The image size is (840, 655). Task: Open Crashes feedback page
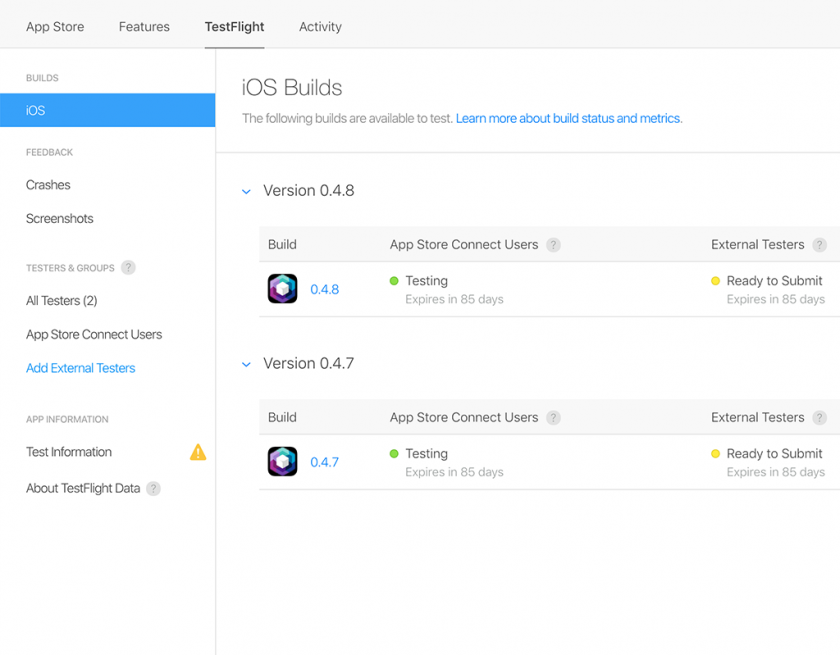pos(48,185)
